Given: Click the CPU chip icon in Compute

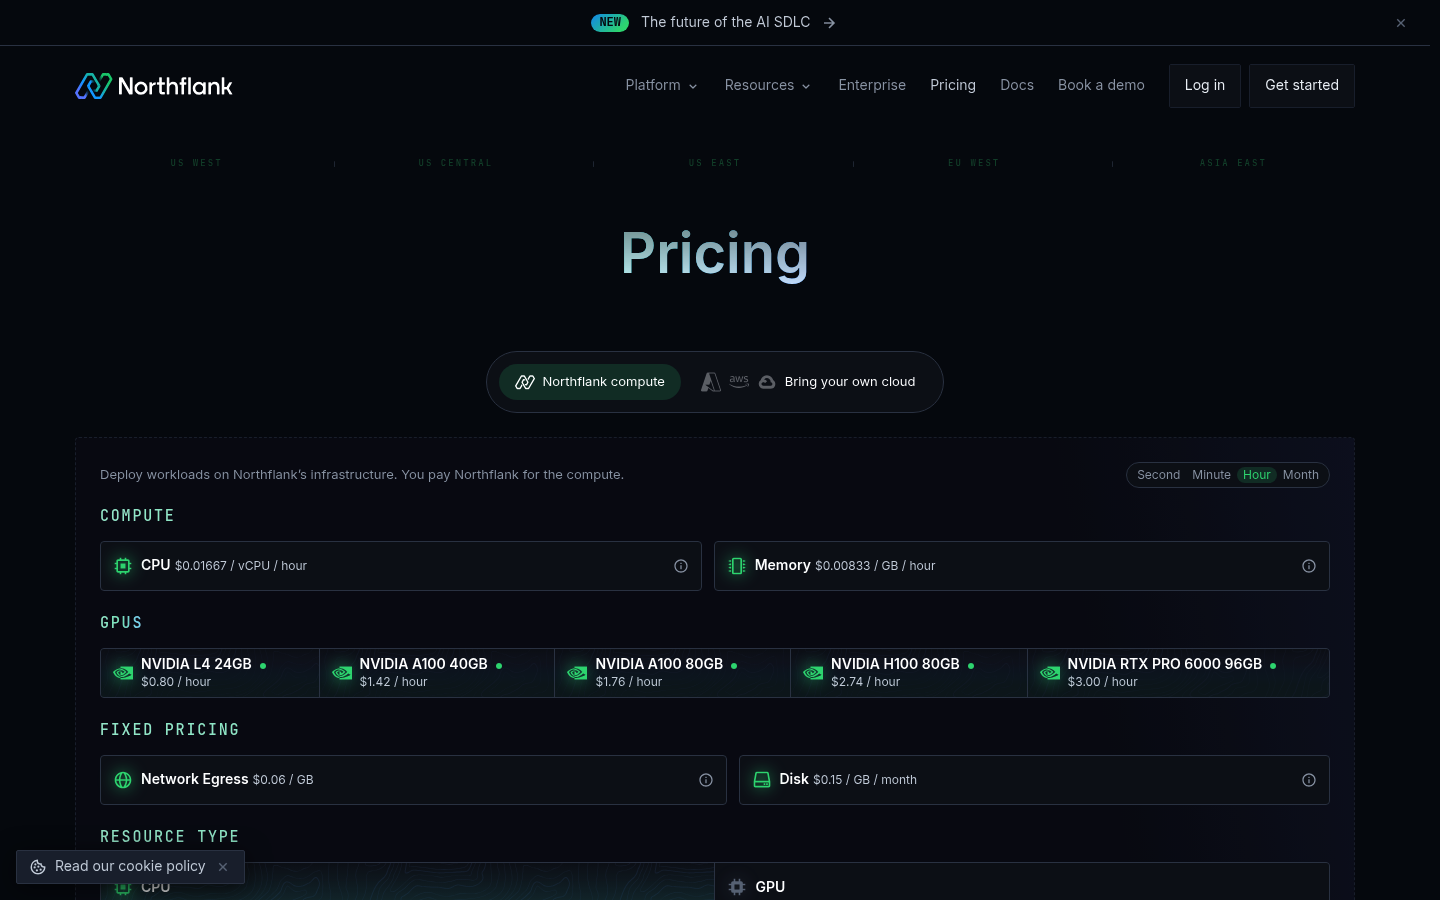Looking at the screenshot, I should click(x=123, y=566).
